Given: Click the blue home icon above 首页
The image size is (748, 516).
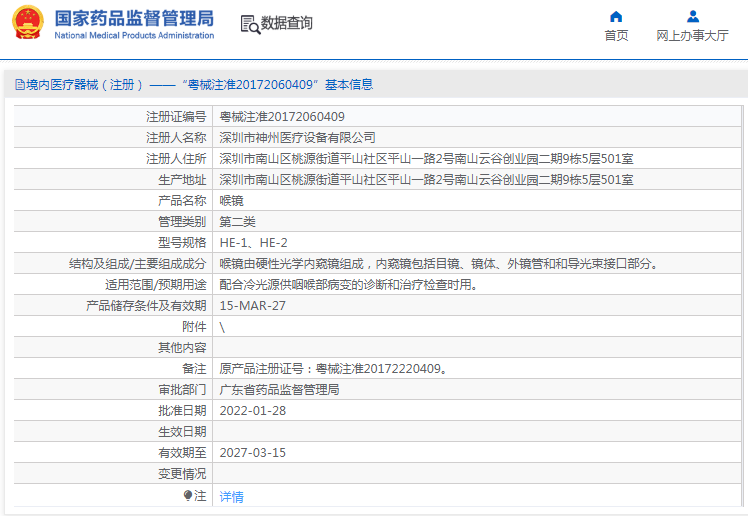Looking at the screenshot, I should pos(616,16).
